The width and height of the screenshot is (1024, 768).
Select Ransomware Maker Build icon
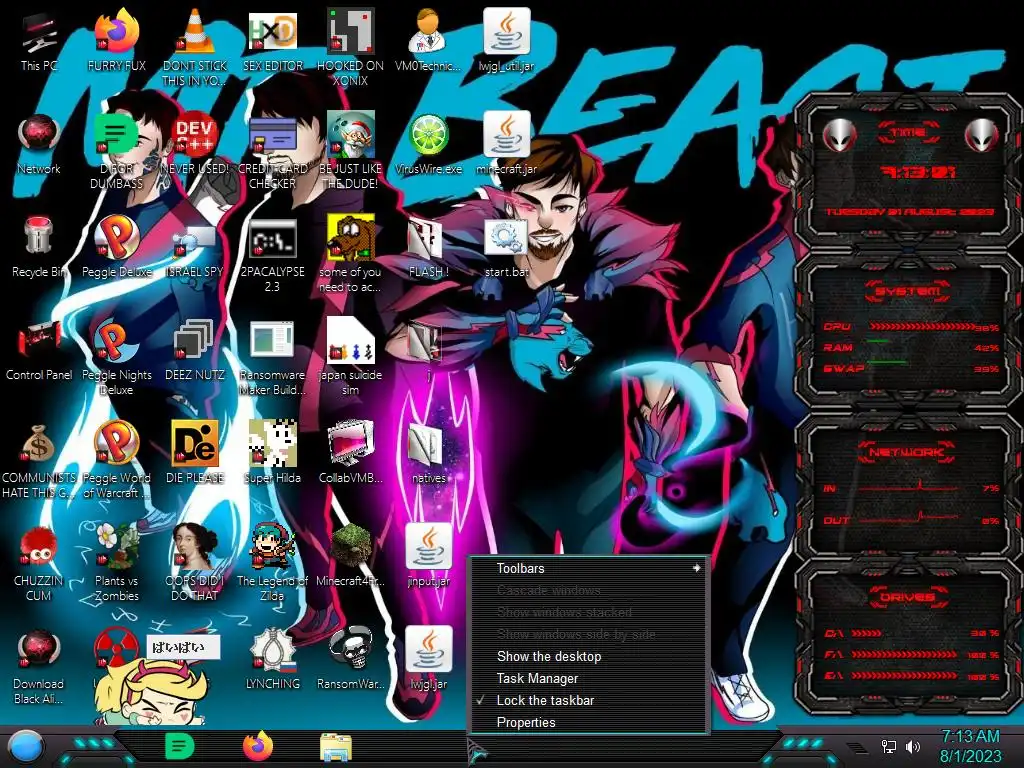(x=272, y=342)
